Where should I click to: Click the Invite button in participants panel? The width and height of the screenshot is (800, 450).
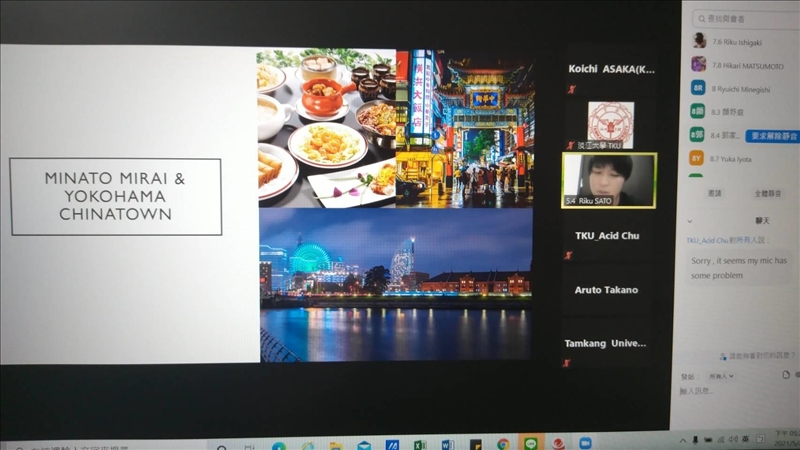[715, 192]
